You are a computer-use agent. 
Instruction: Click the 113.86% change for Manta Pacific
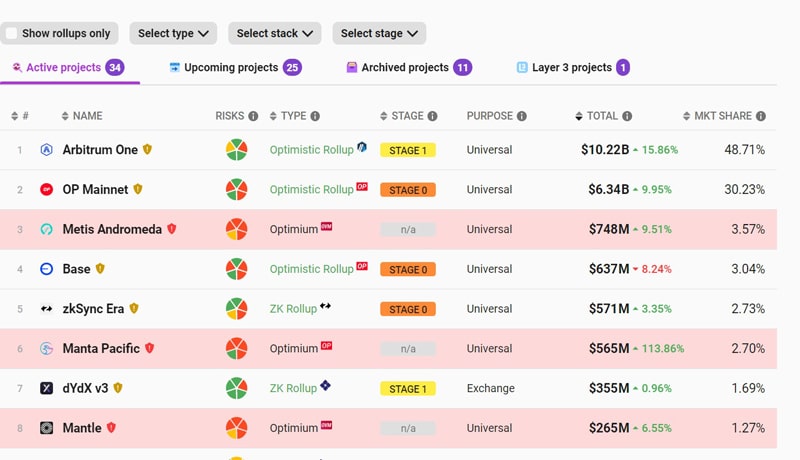(662, 349)
